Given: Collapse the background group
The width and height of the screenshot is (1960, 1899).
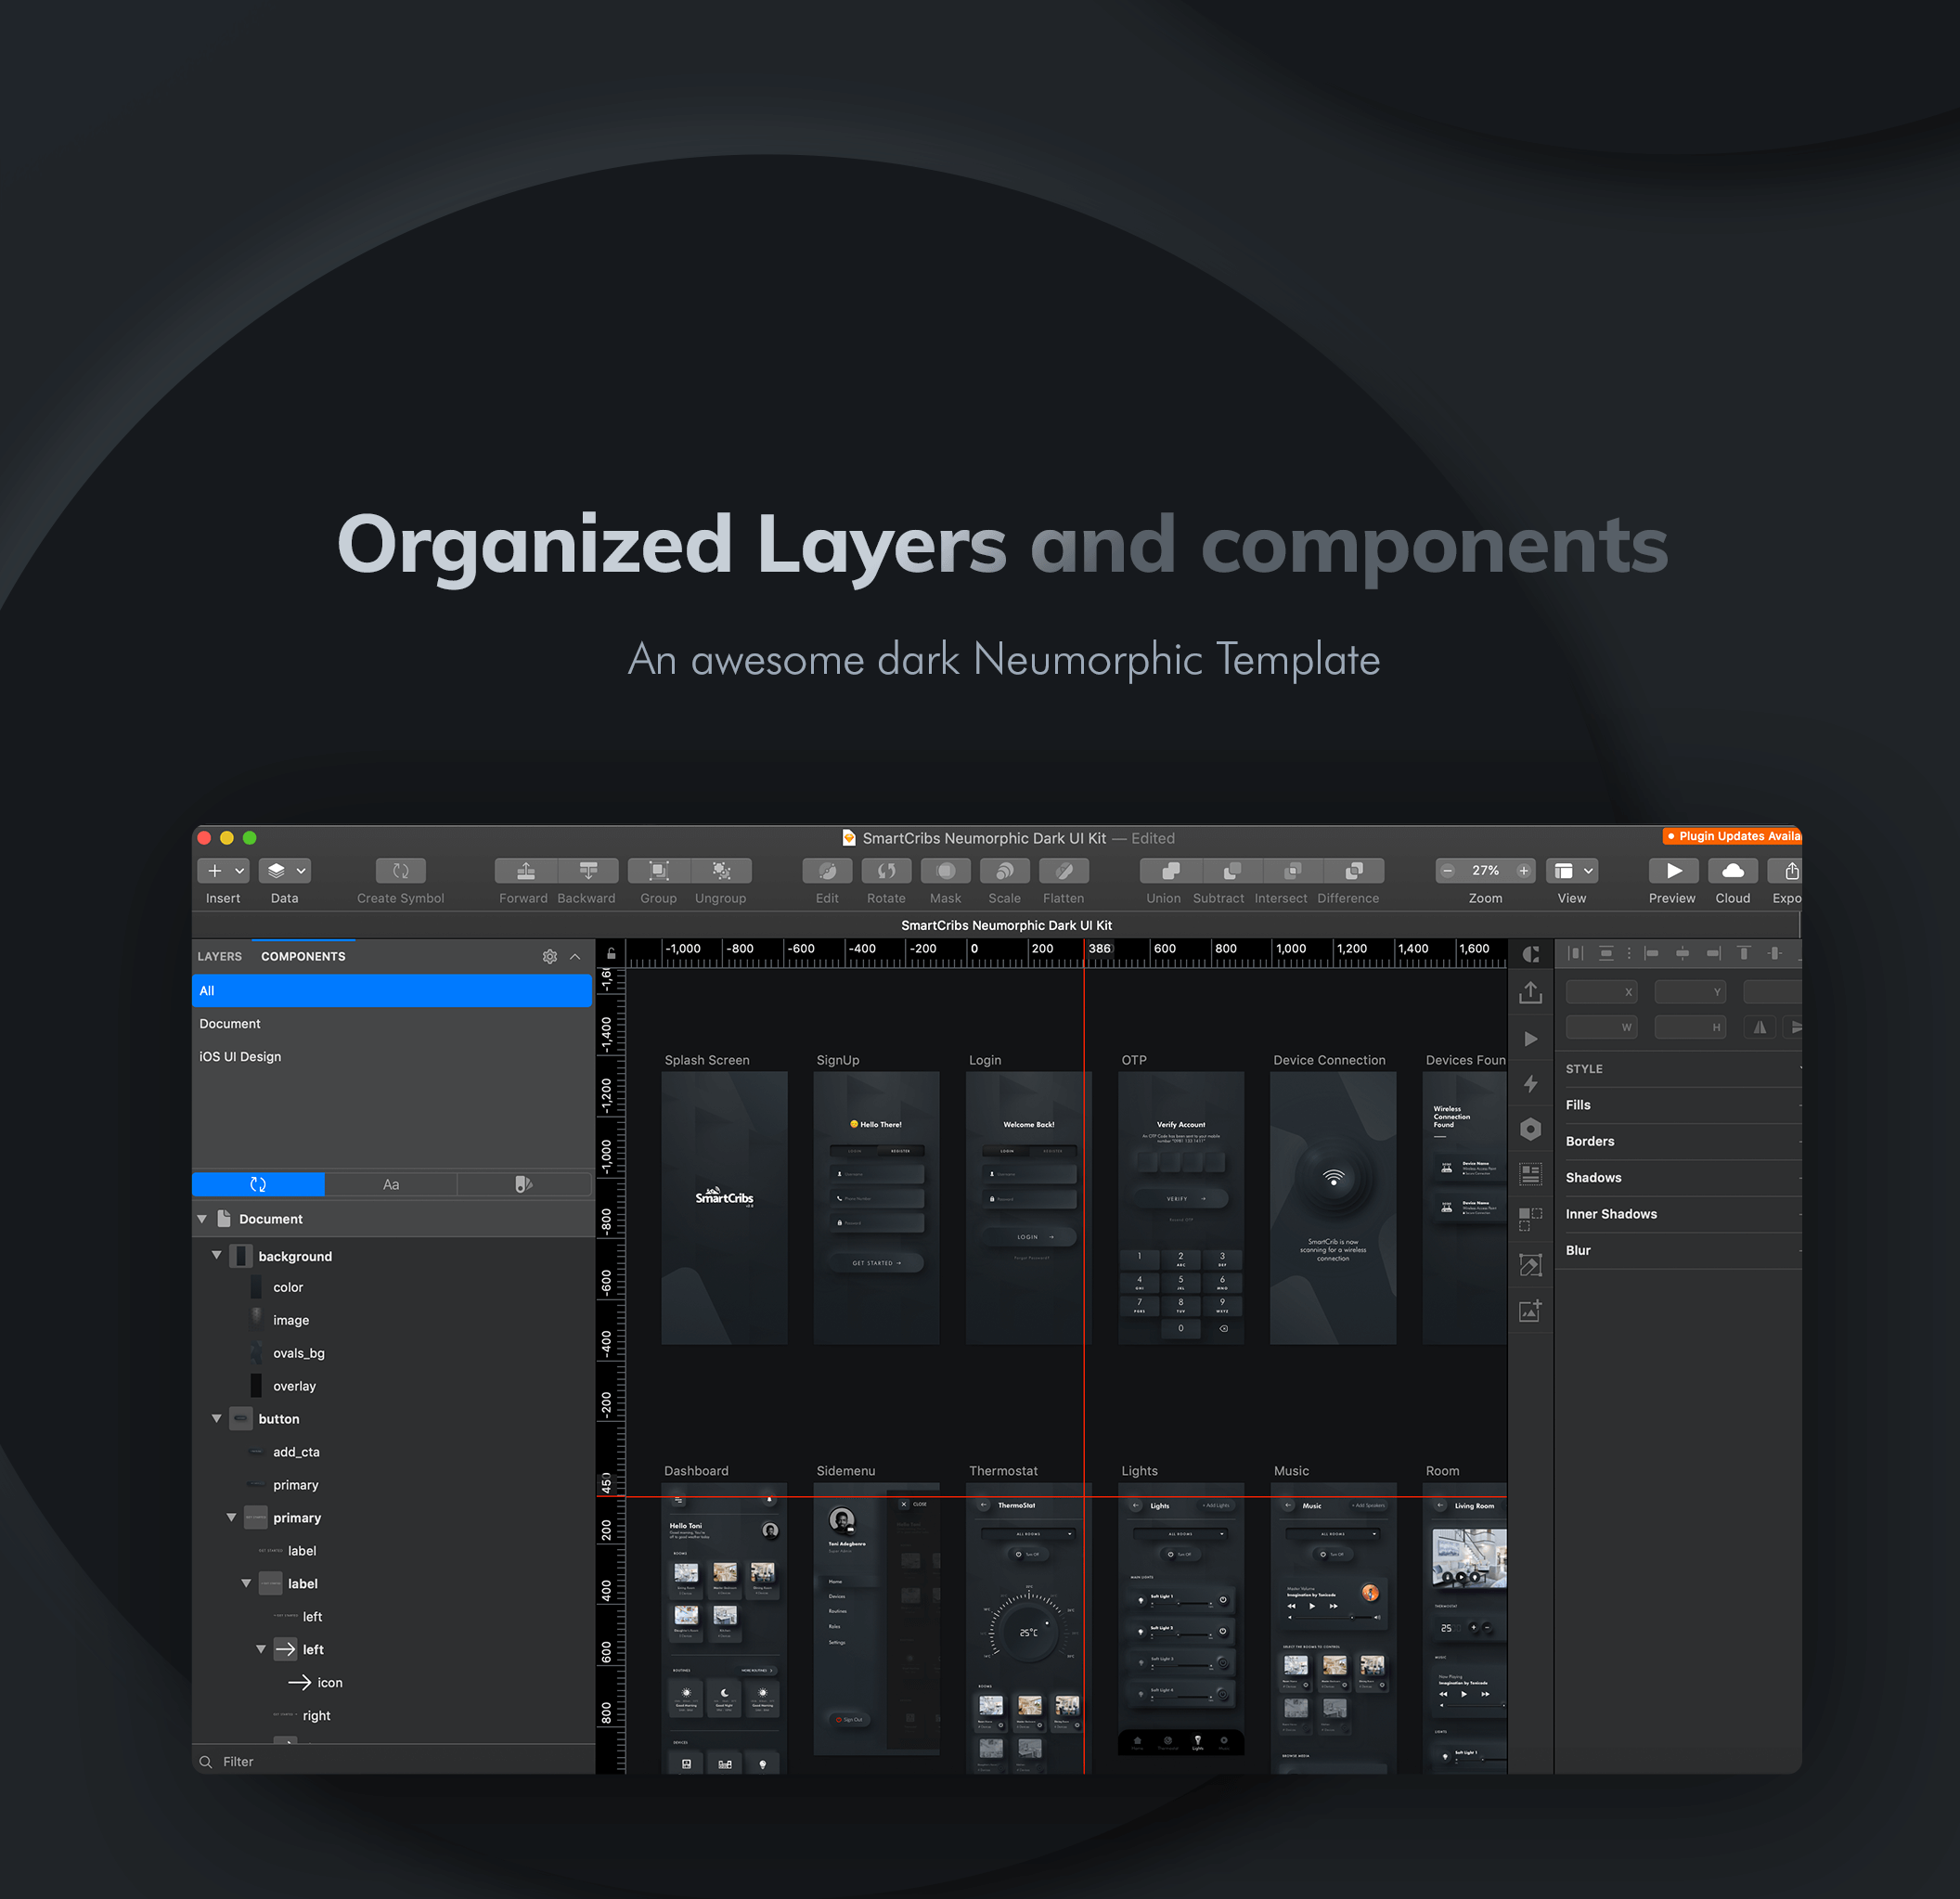Looking at the screenshot, I should pos(216,1255).
